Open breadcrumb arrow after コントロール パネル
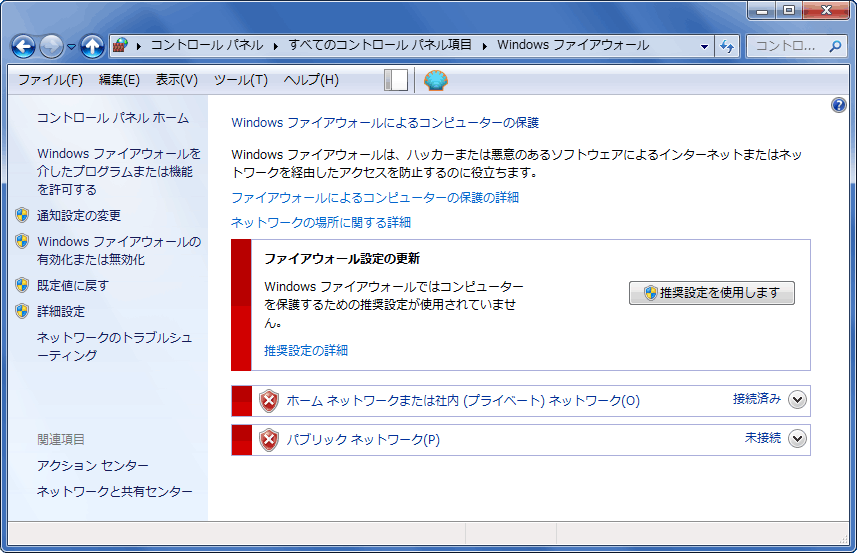 click(275, 46)
